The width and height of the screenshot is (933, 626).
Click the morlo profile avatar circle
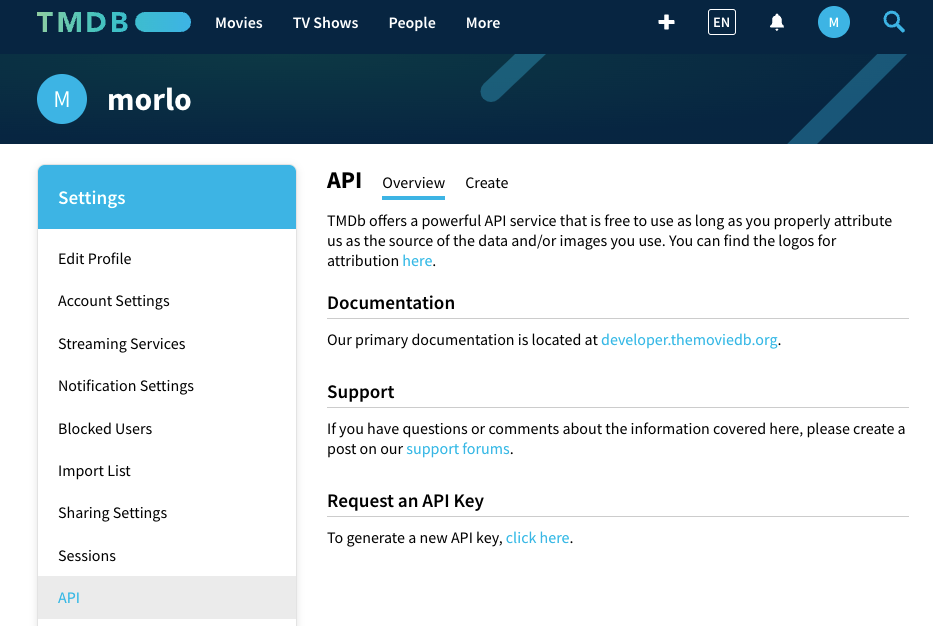coord(61,99)
